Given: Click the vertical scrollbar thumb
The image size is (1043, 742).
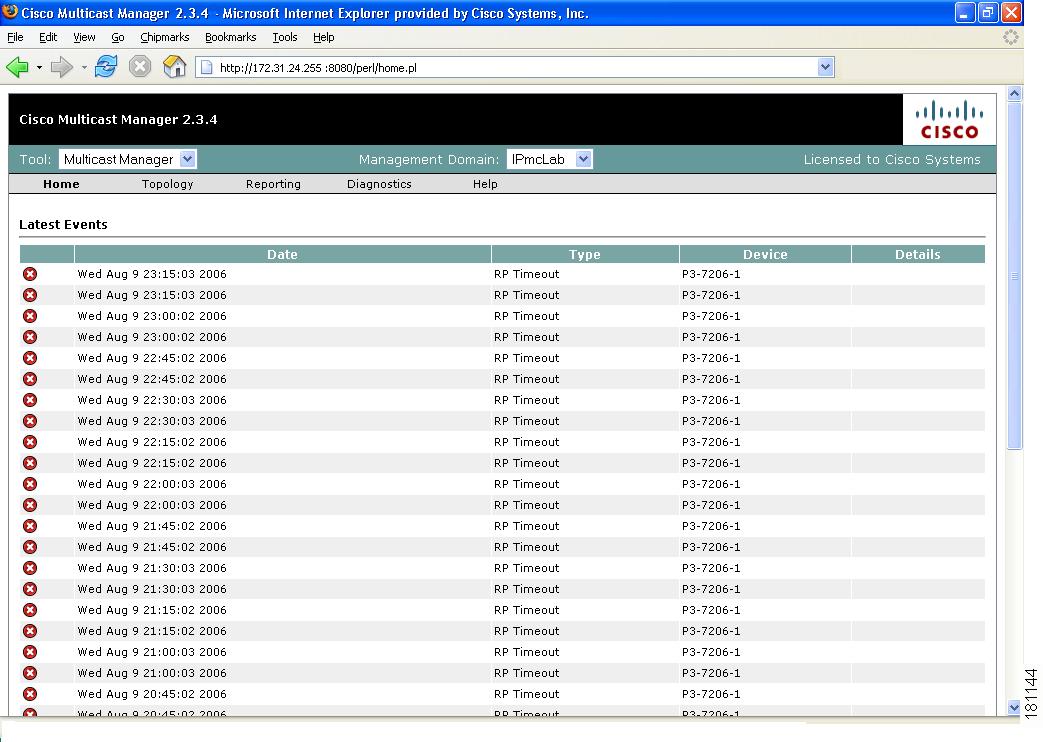Looking at the screenshot, I should pyautogui.click(x=1014, y=276).
